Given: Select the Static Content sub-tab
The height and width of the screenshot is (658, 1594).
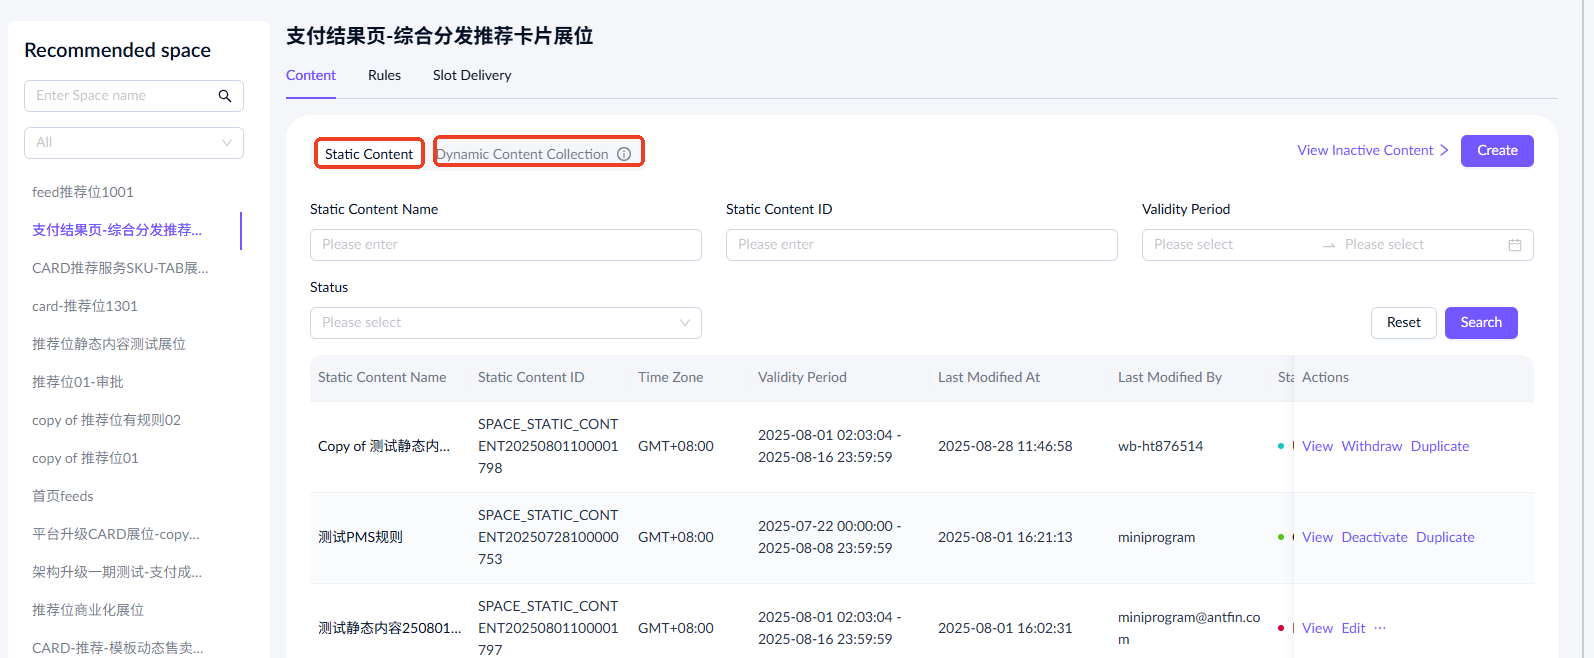Looking at the screenshot, I should (369, 154).
